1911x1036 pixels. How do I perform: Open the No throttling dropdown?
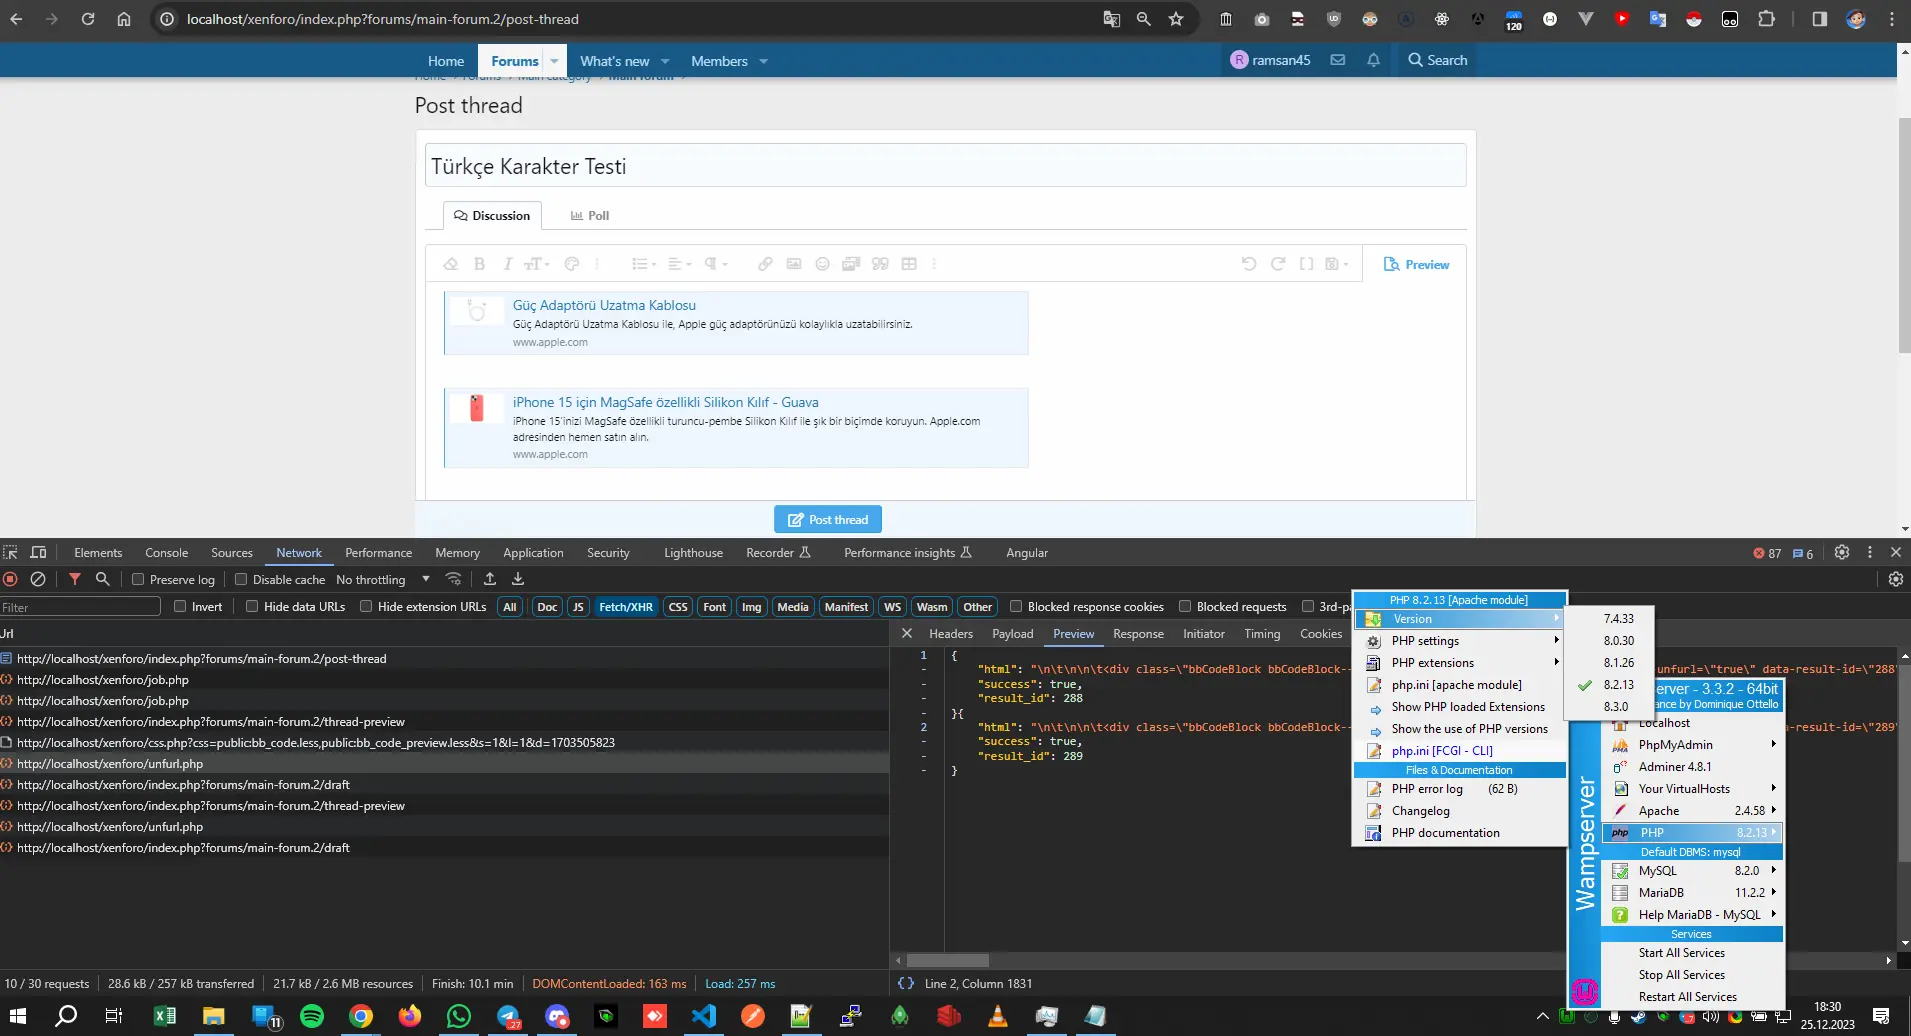click(383, 579)
